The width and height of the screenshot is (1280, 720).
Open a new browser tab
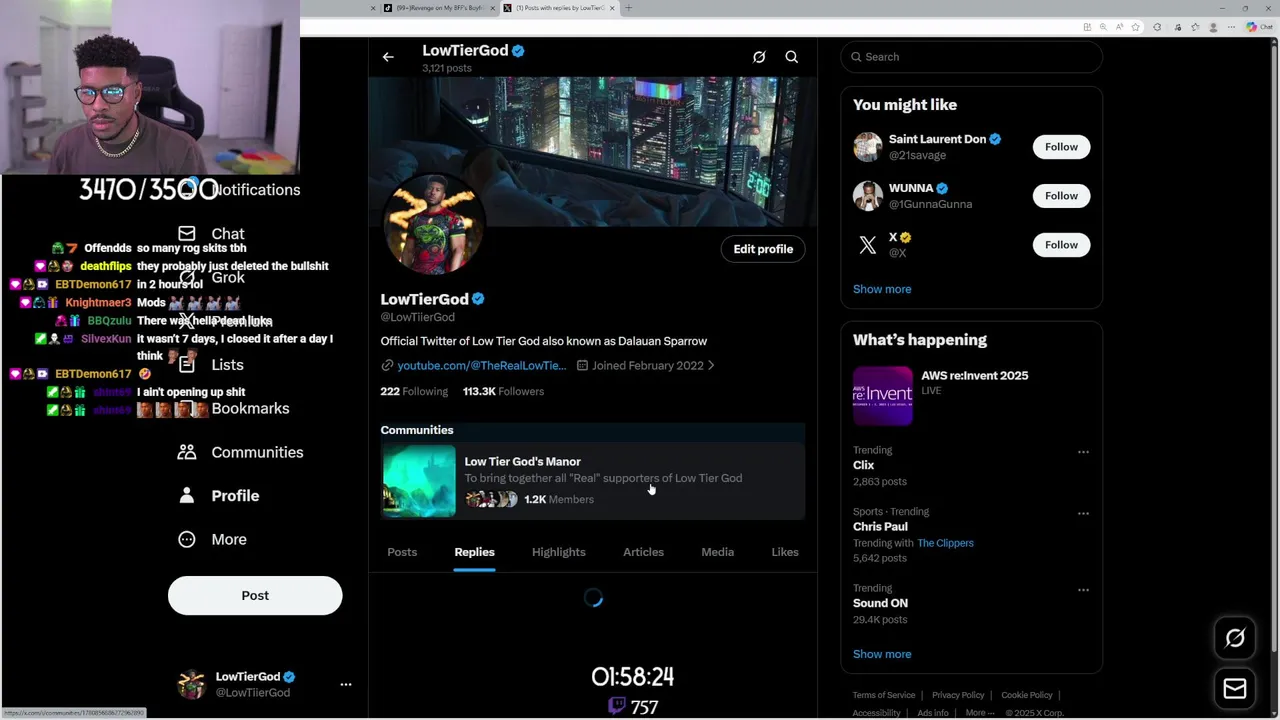(628, 8)
